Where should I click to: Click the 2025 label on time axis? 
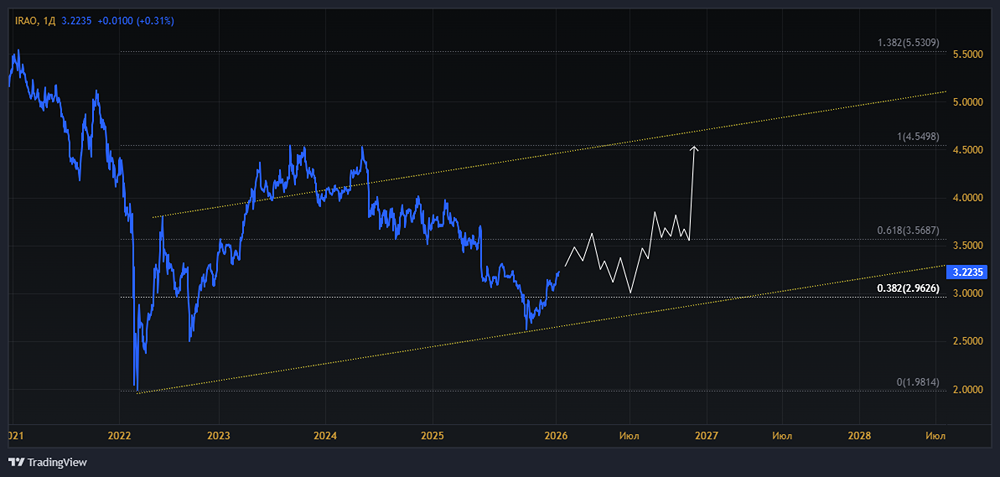pyautogui.click(x=432, y=436)
